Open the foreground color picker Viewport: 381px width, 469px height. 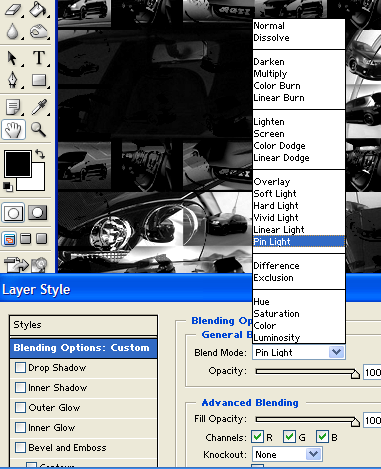(x=18, y=163)
